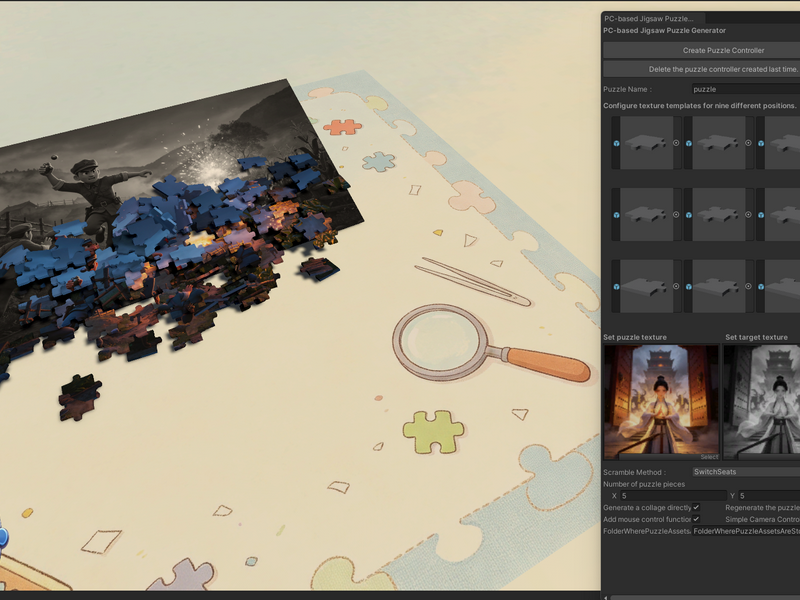
Task: Click the 'Number of puzzle pieces' label
Action: [x=644, y=484]
